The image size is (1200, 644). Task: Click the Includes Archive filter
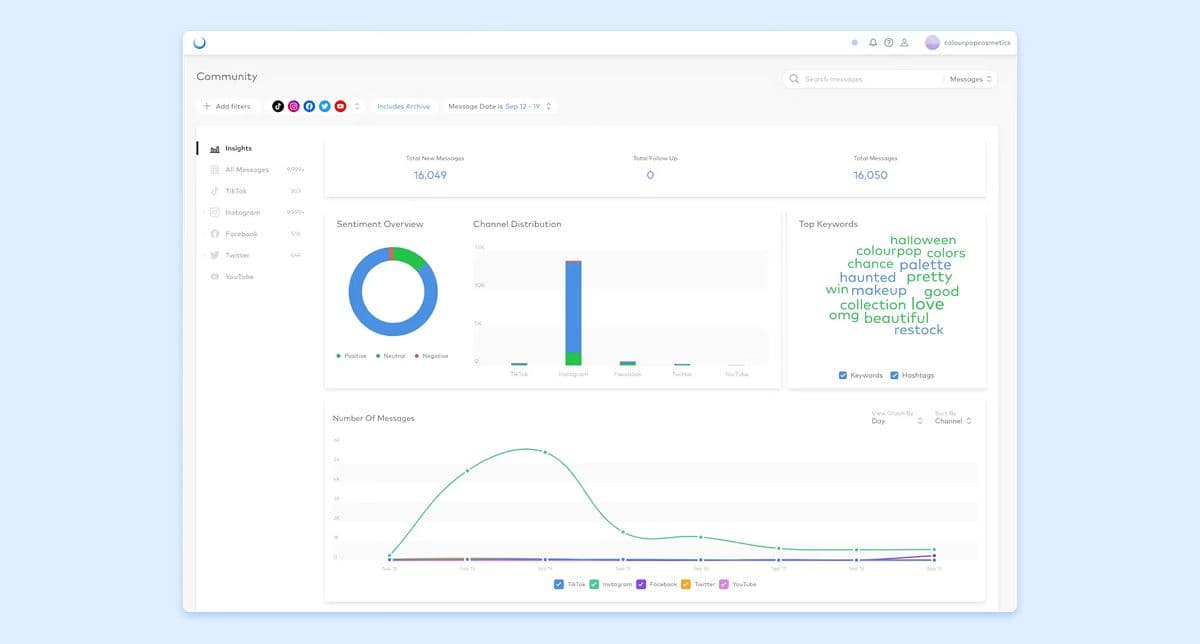403,106
